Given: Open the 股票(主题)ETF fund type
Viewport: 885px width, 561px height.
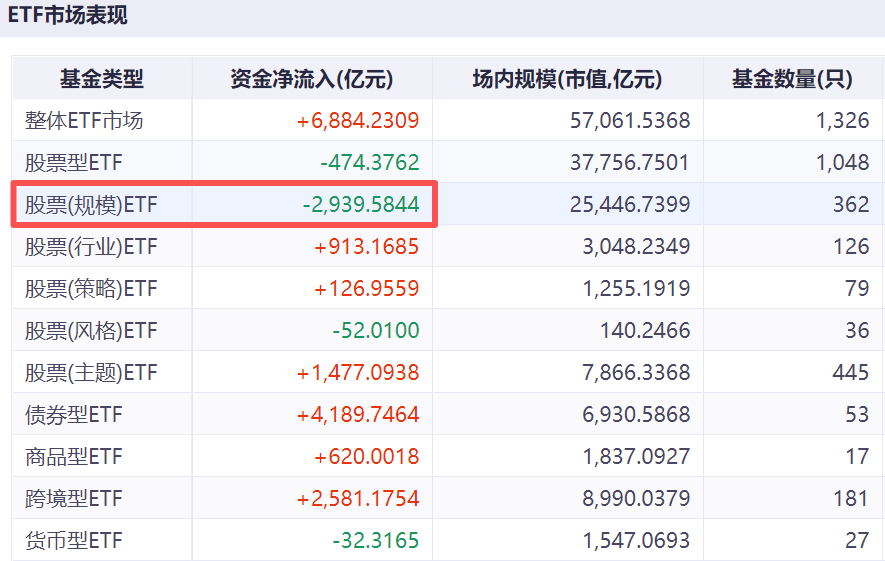Looking at the screenshot, I should click(x=91, y=373).
